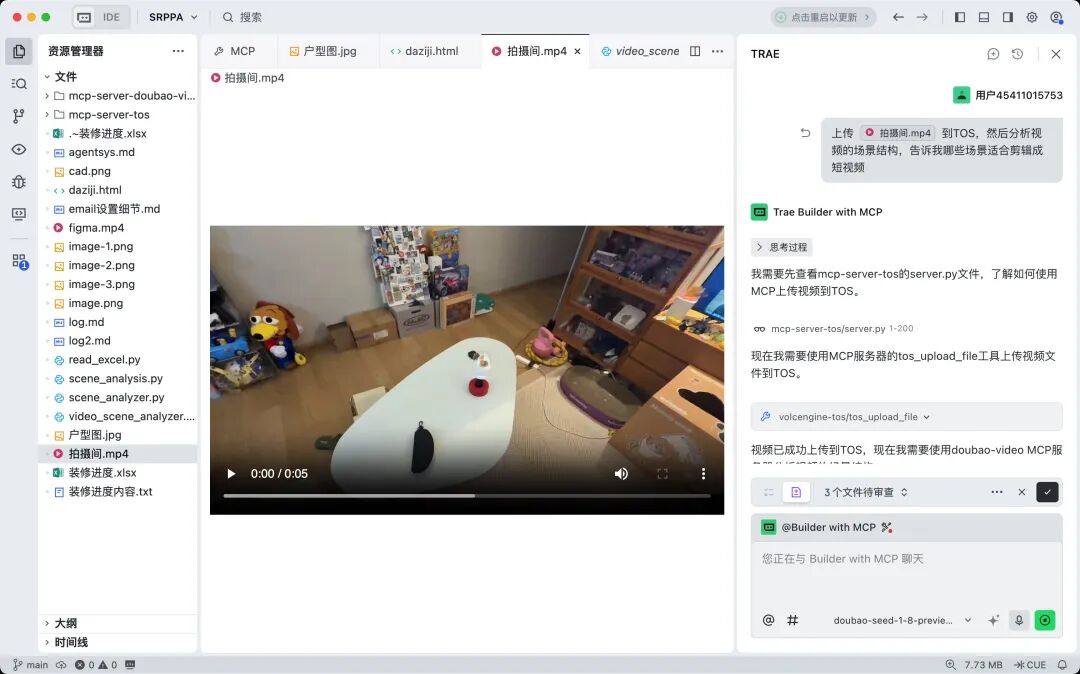This screenshot has height=674, width=1080.
Task: Accept all pending file changes with checkmark
Action: point(1047,492)
